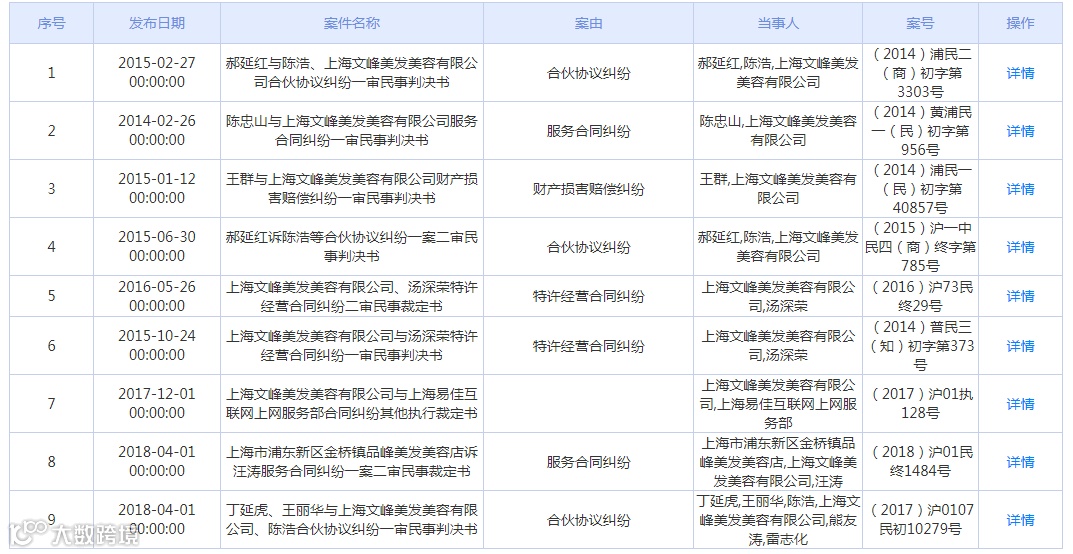Click serial number 1 cell
This screenshot has height=554, width=1073.
tap(51, 72)
